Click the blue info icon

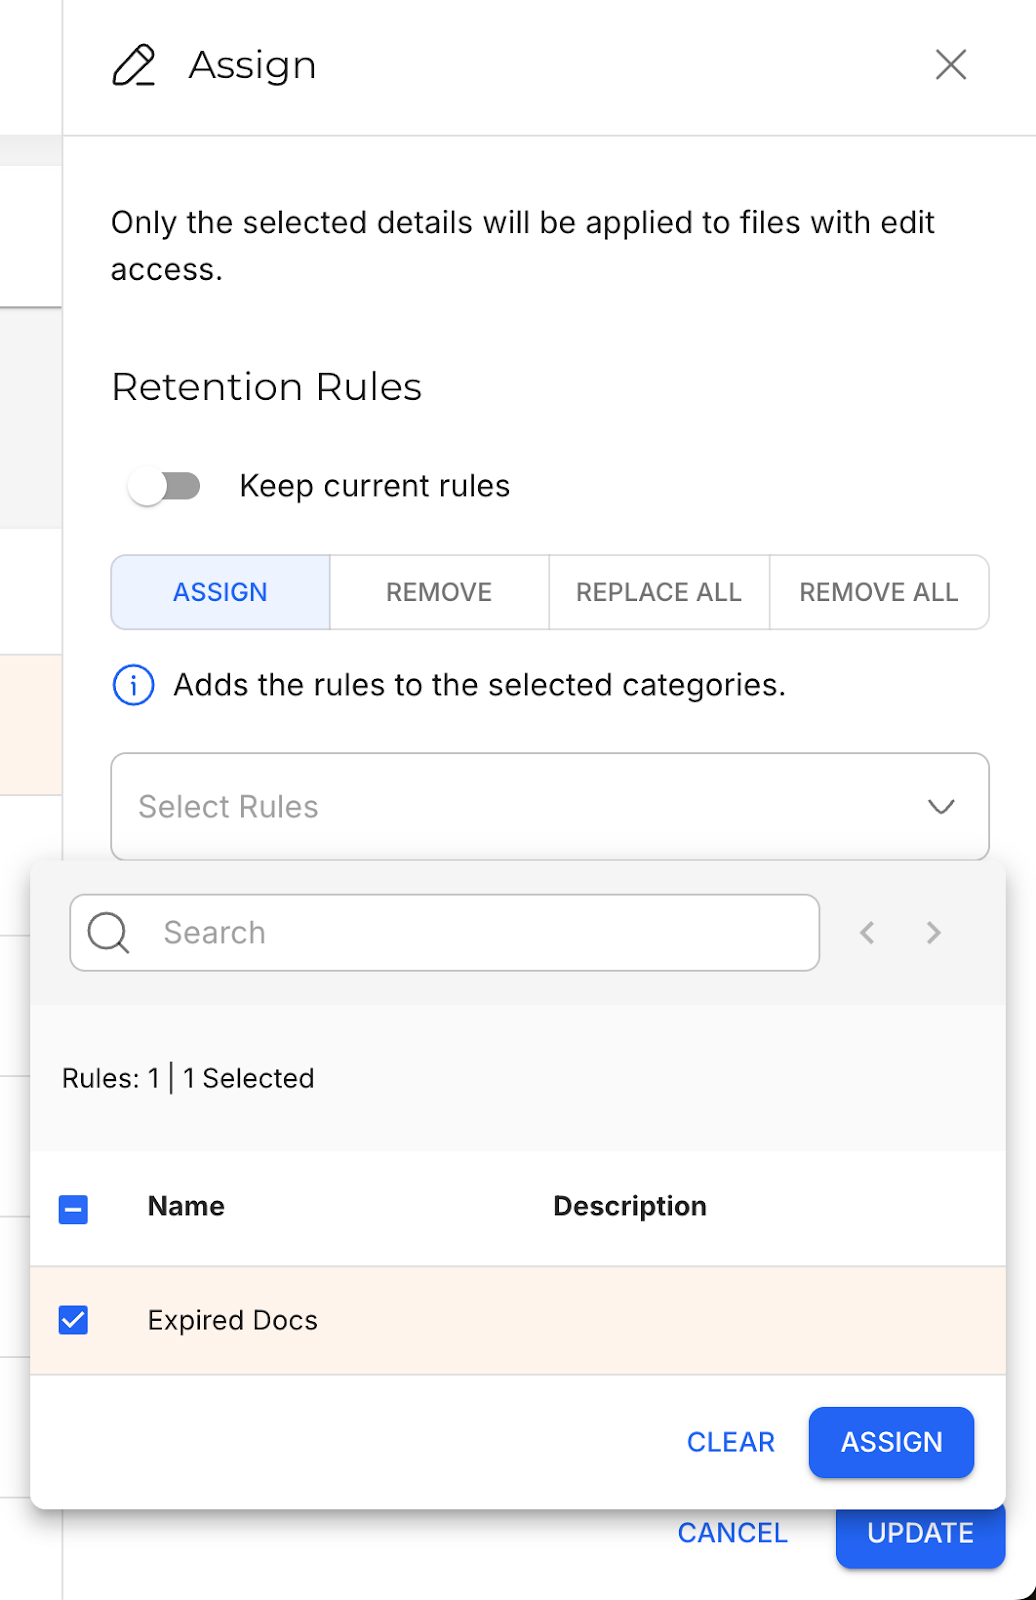pos(133,686)
